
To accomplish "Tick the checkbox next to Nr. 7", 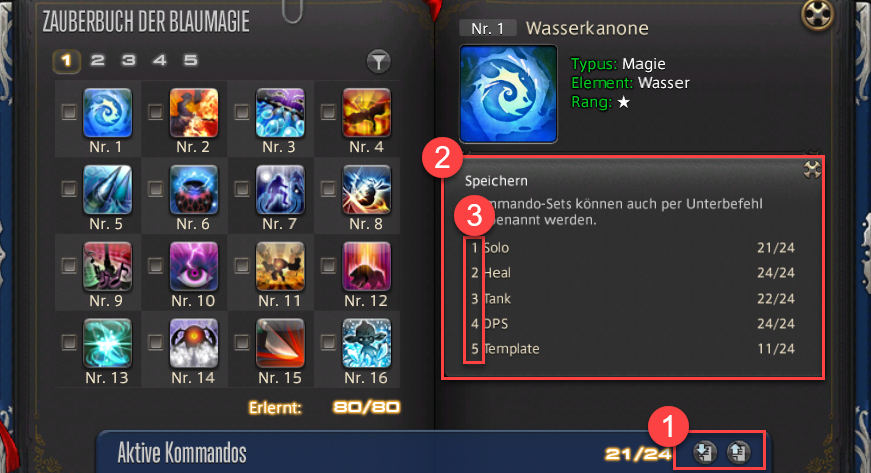I will click(x=242, y=189).
